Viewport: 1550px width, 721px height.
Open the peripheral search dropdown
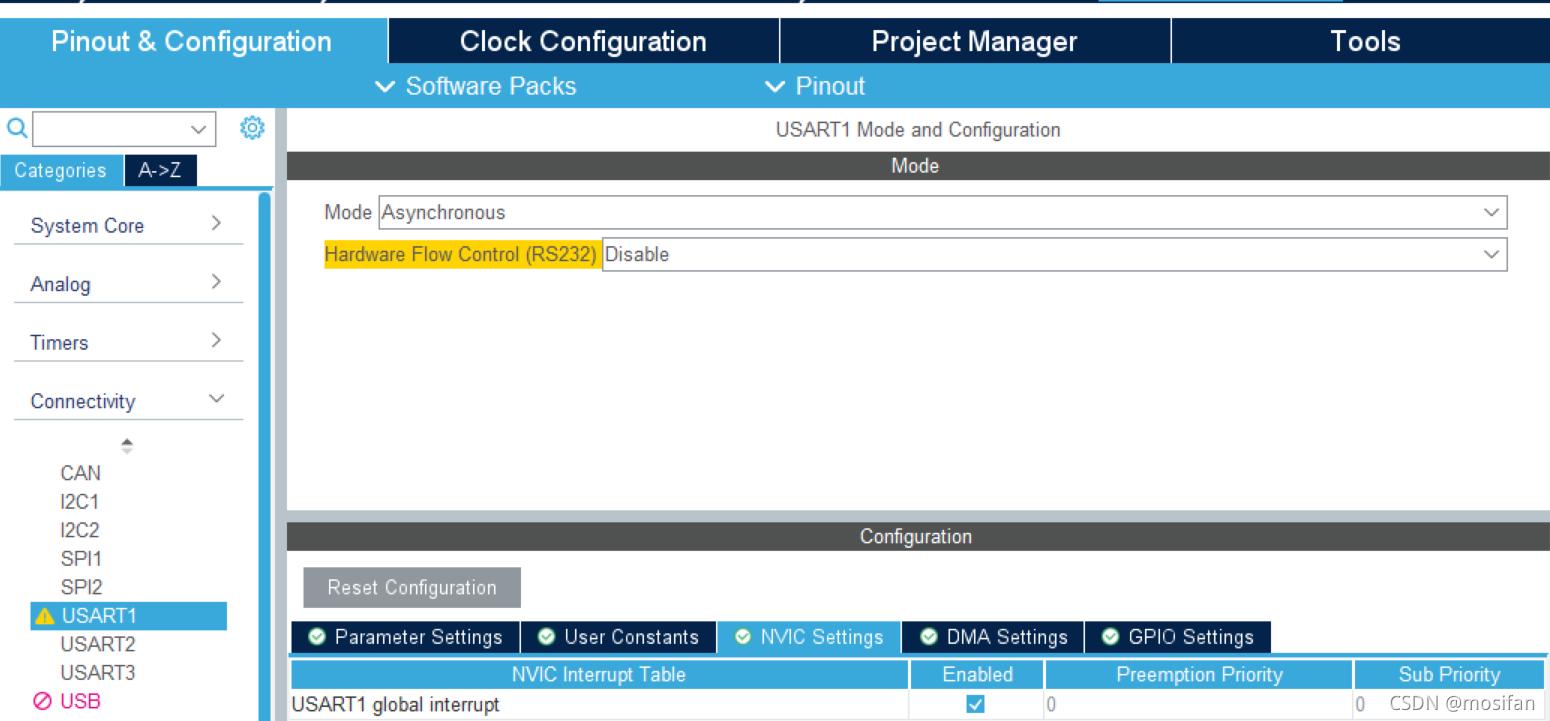(x=198, y=129)
